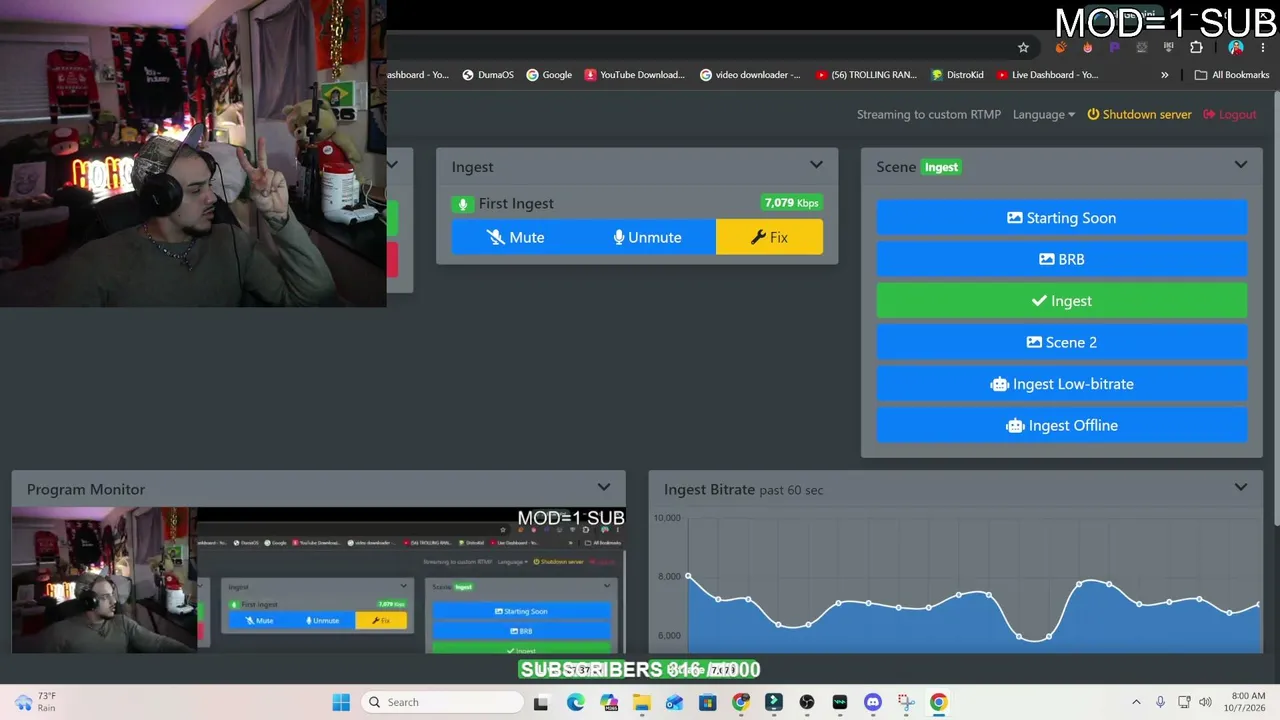Click the Logout link
1280x720 pixels.
[x=1230, y=114]
